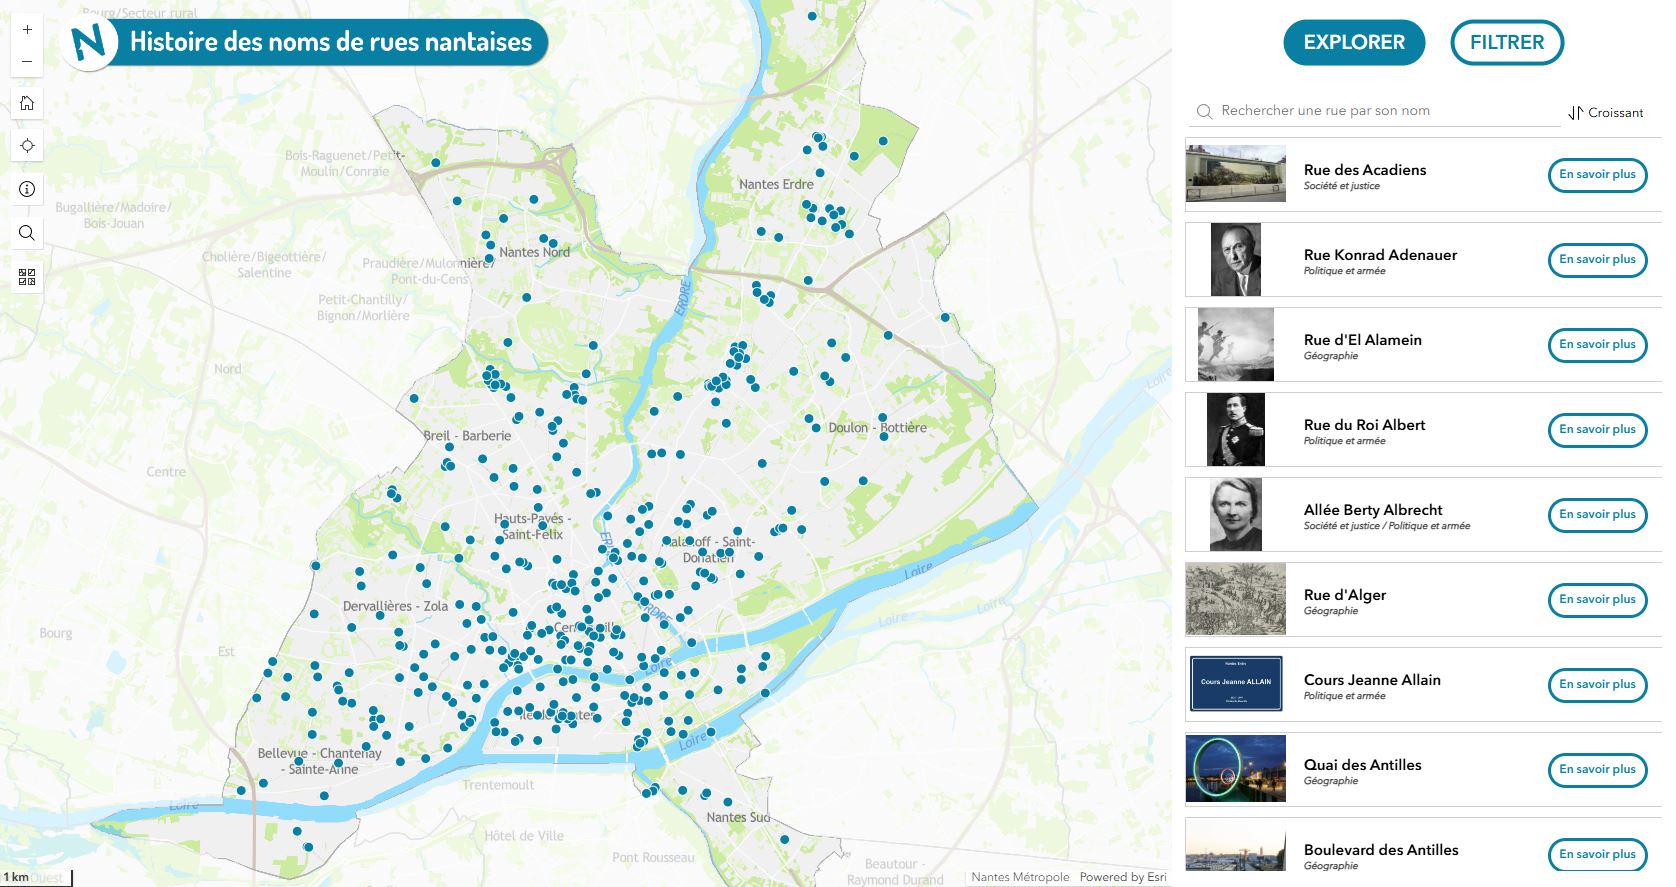Select the Rue d'El Alamein thumbnail
Screen dimensions: 1676x887
(x=1236, y=344)
